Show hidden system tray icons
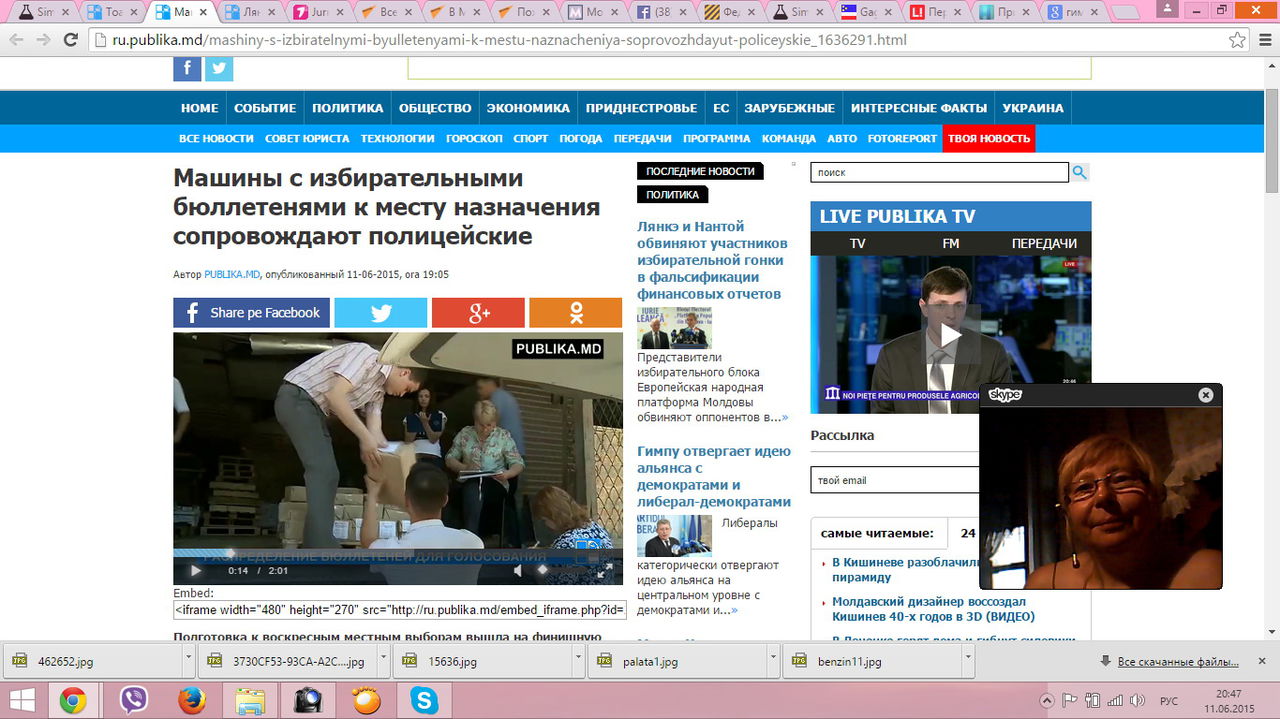Viewport: 1280px width, 719px height. [1047, 700]
